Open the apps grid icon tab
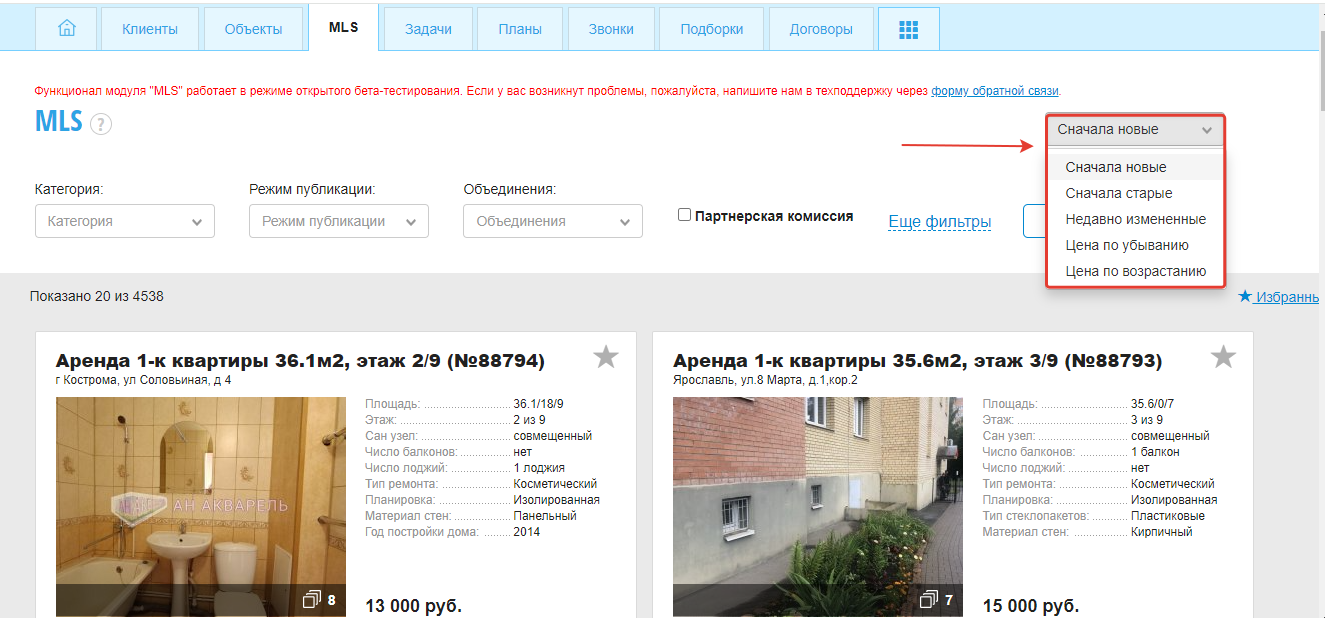The image size is (1325, 618). tap(908, 29)
